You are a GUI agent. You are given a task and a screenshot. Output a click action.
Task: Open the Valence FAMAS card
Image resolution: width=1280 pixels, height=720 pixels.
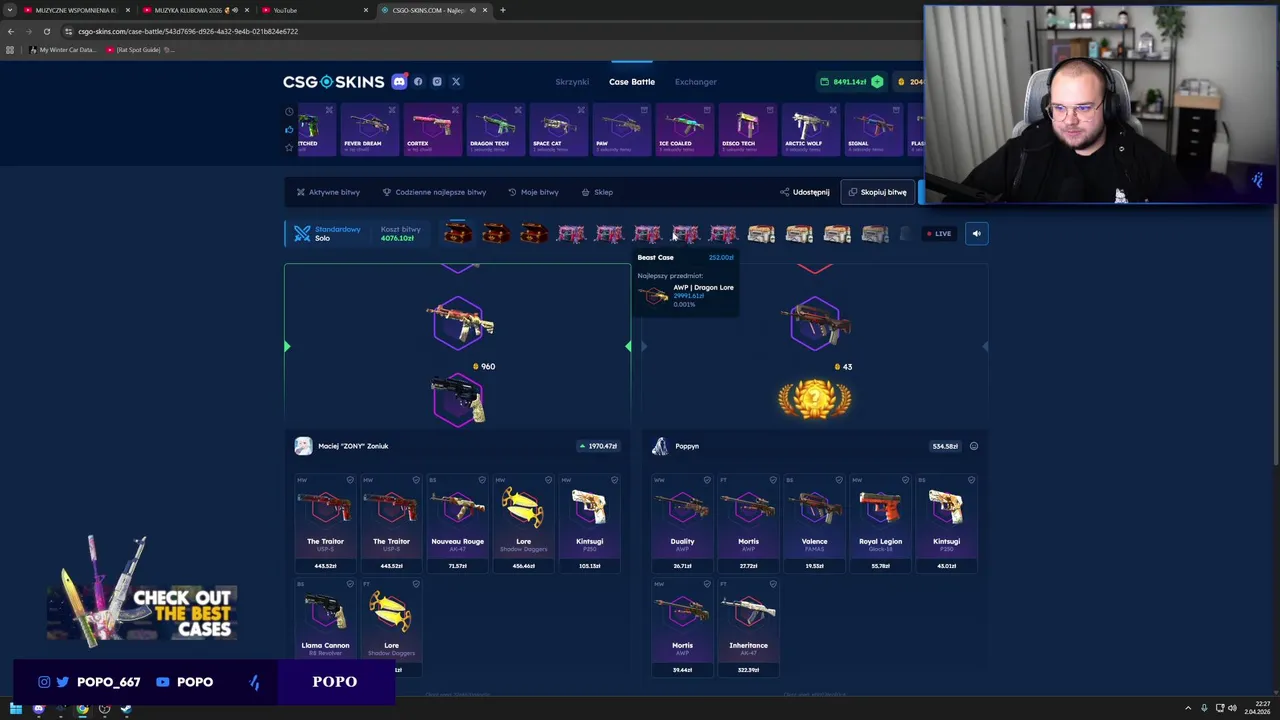click(x=814, y=523)
